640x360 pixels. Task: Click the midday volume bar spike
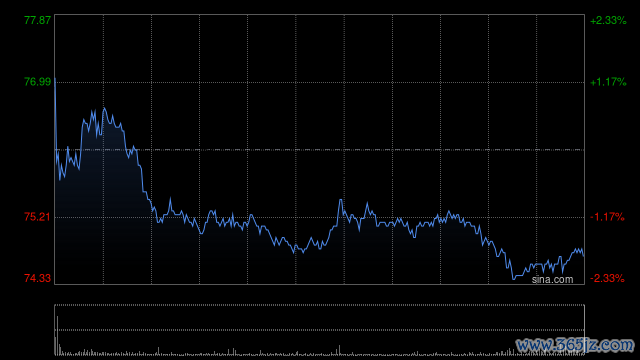pos(340,350)
